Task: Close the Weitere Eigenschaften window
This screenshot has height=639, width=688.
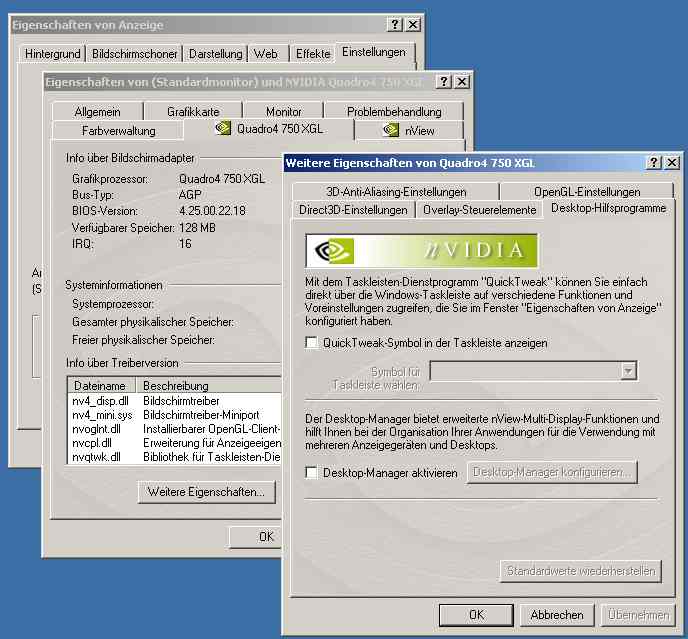Action: pos(672,163)
